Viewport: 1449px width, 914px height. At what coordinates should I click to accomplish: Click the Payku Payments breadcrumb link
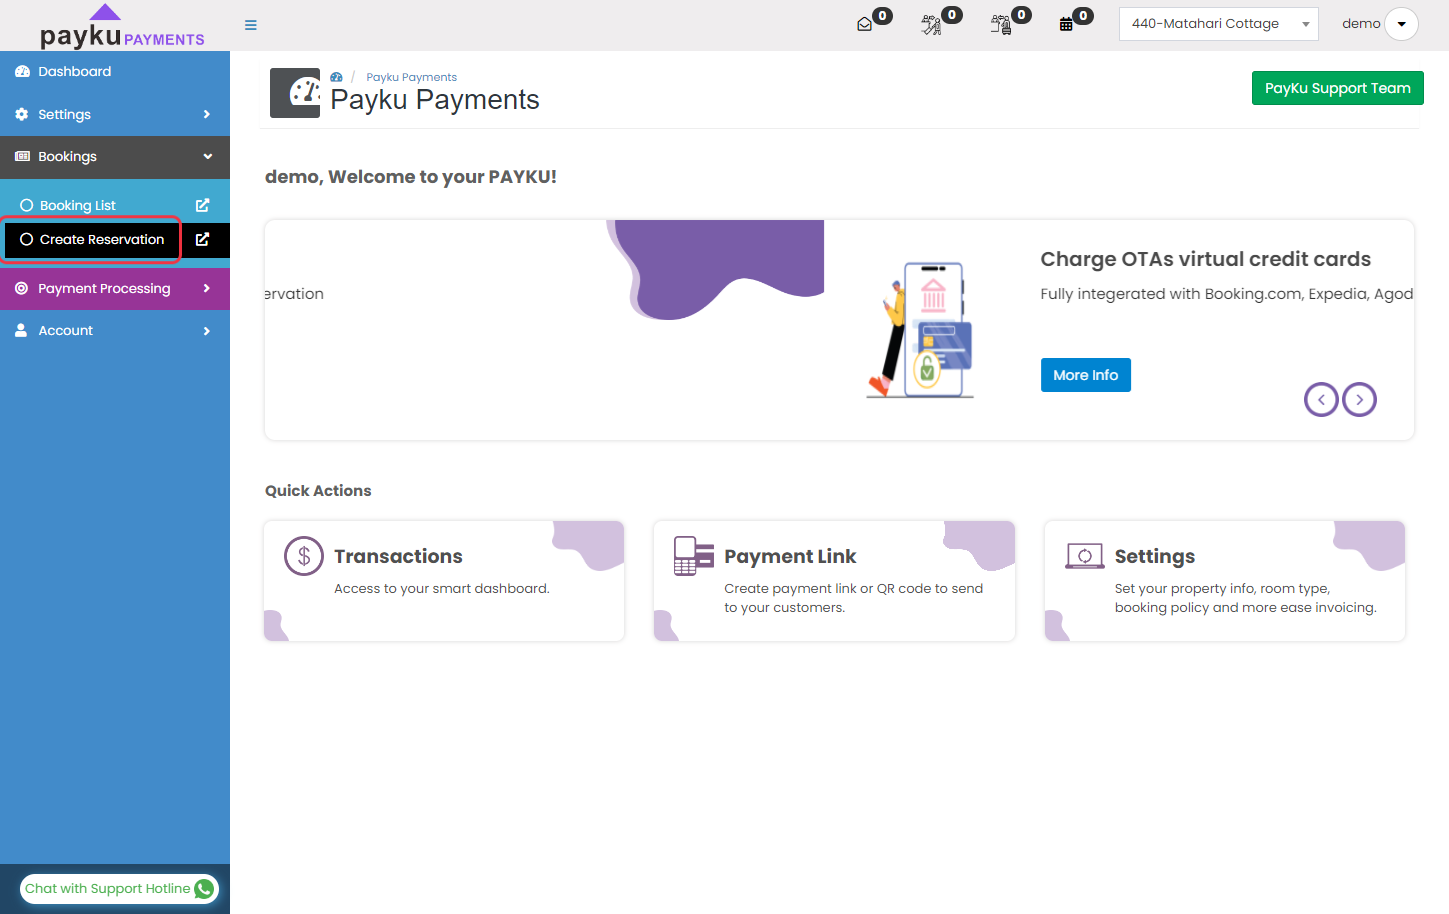tap(411, 77)
